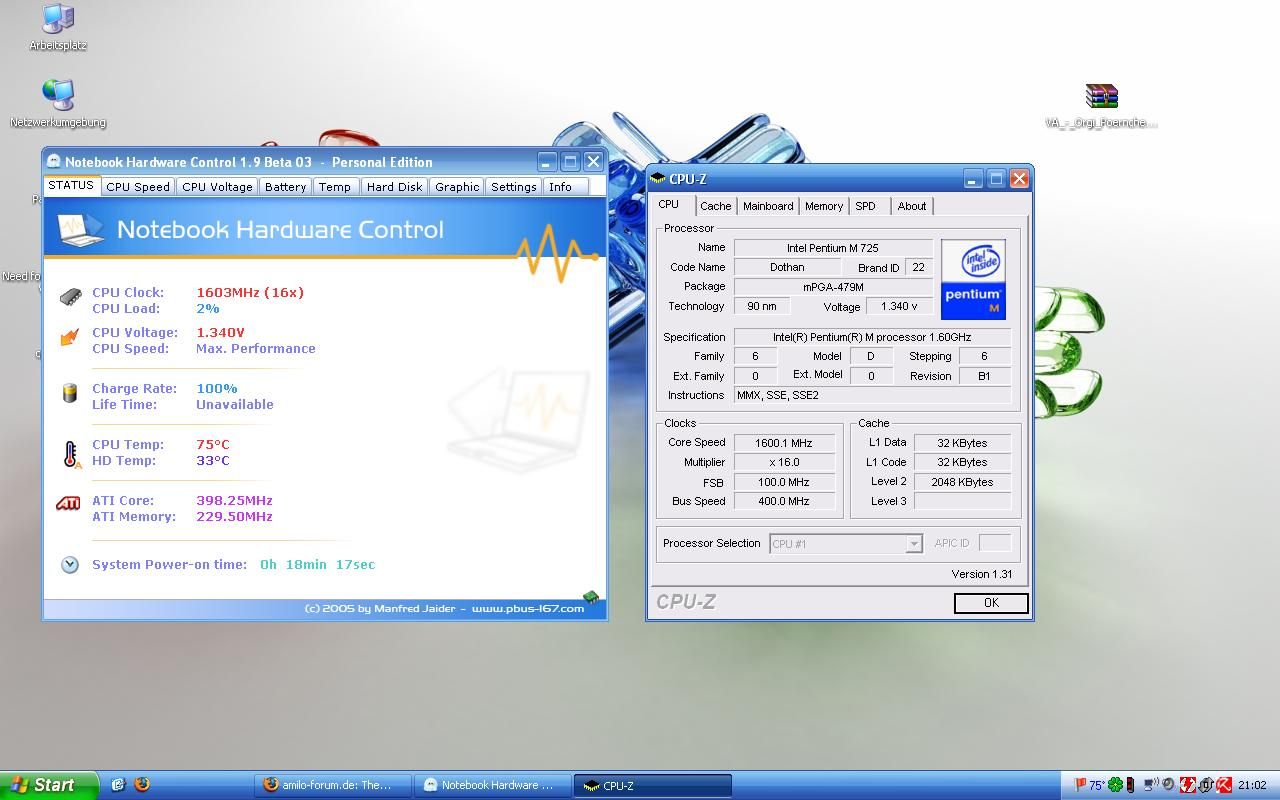Click the battery icon beside Charge Rate
This screenshot has height=800, width=1280.
pyautogui.click(x=70, y=393)
